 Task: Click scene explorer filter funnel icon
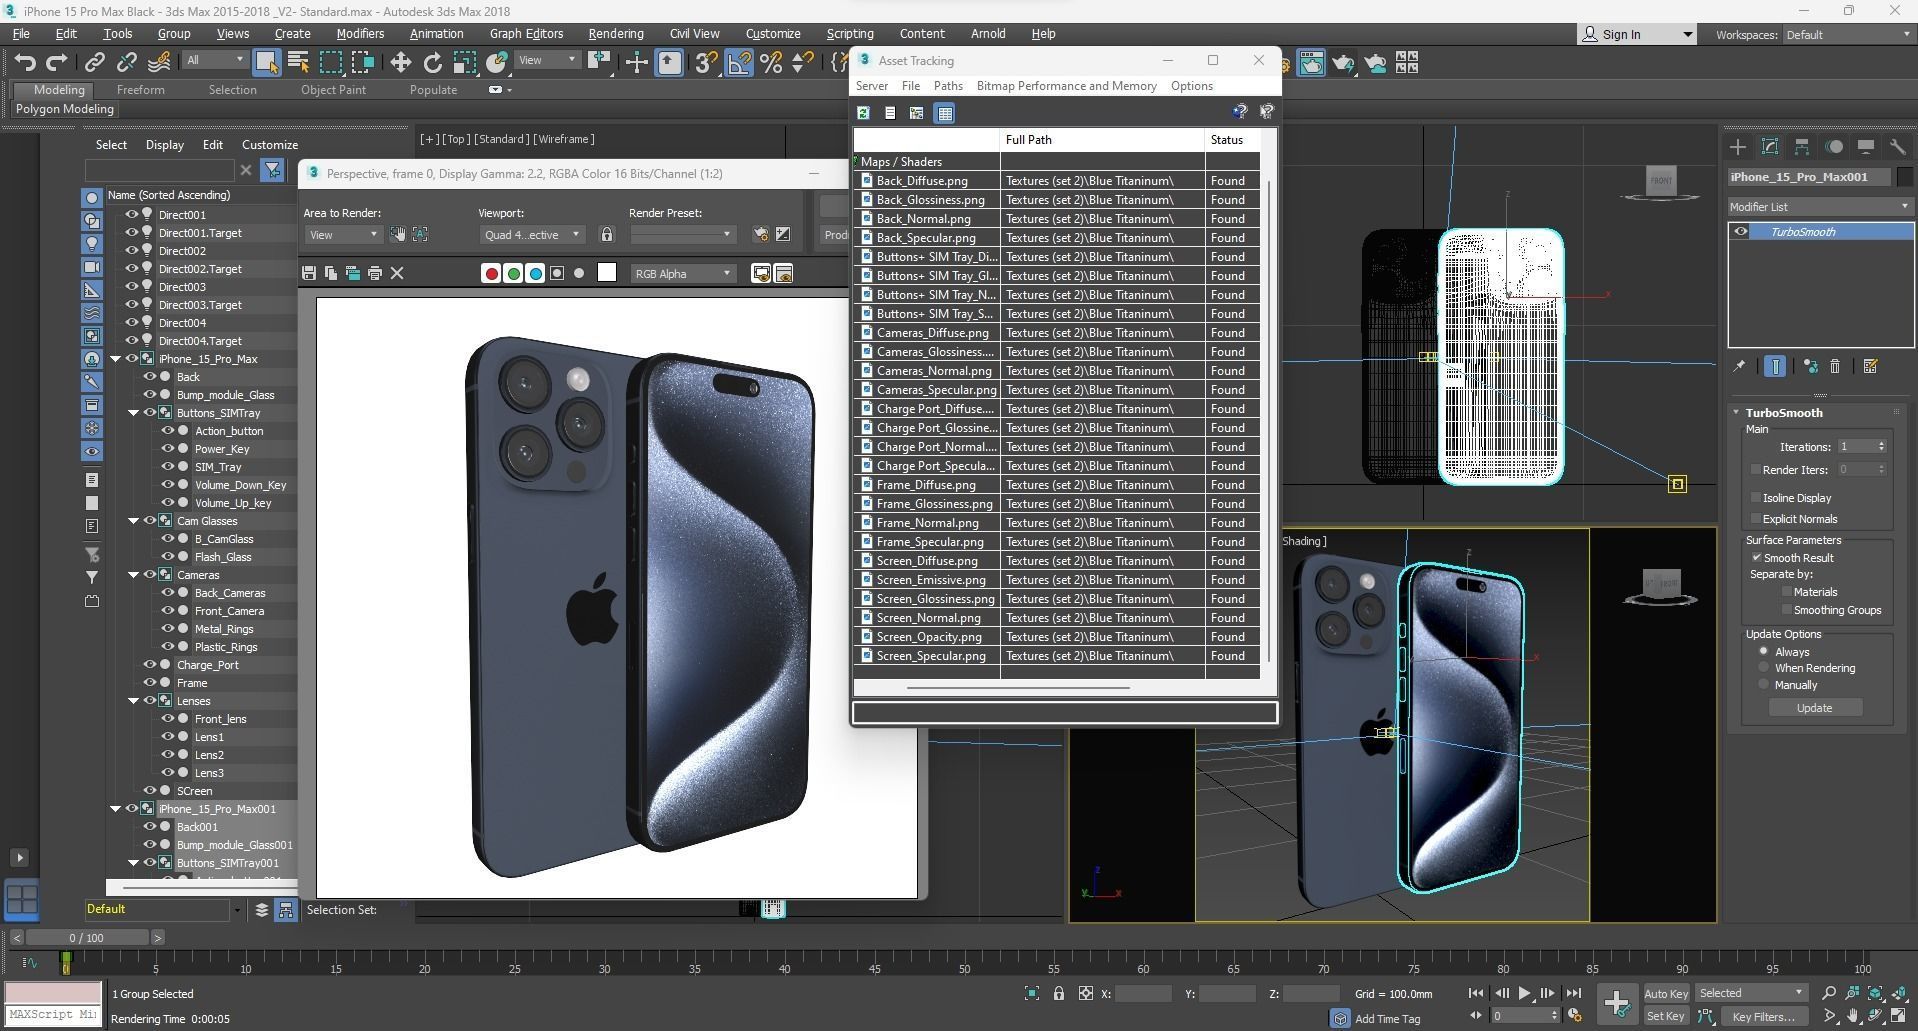coord(272,170)
